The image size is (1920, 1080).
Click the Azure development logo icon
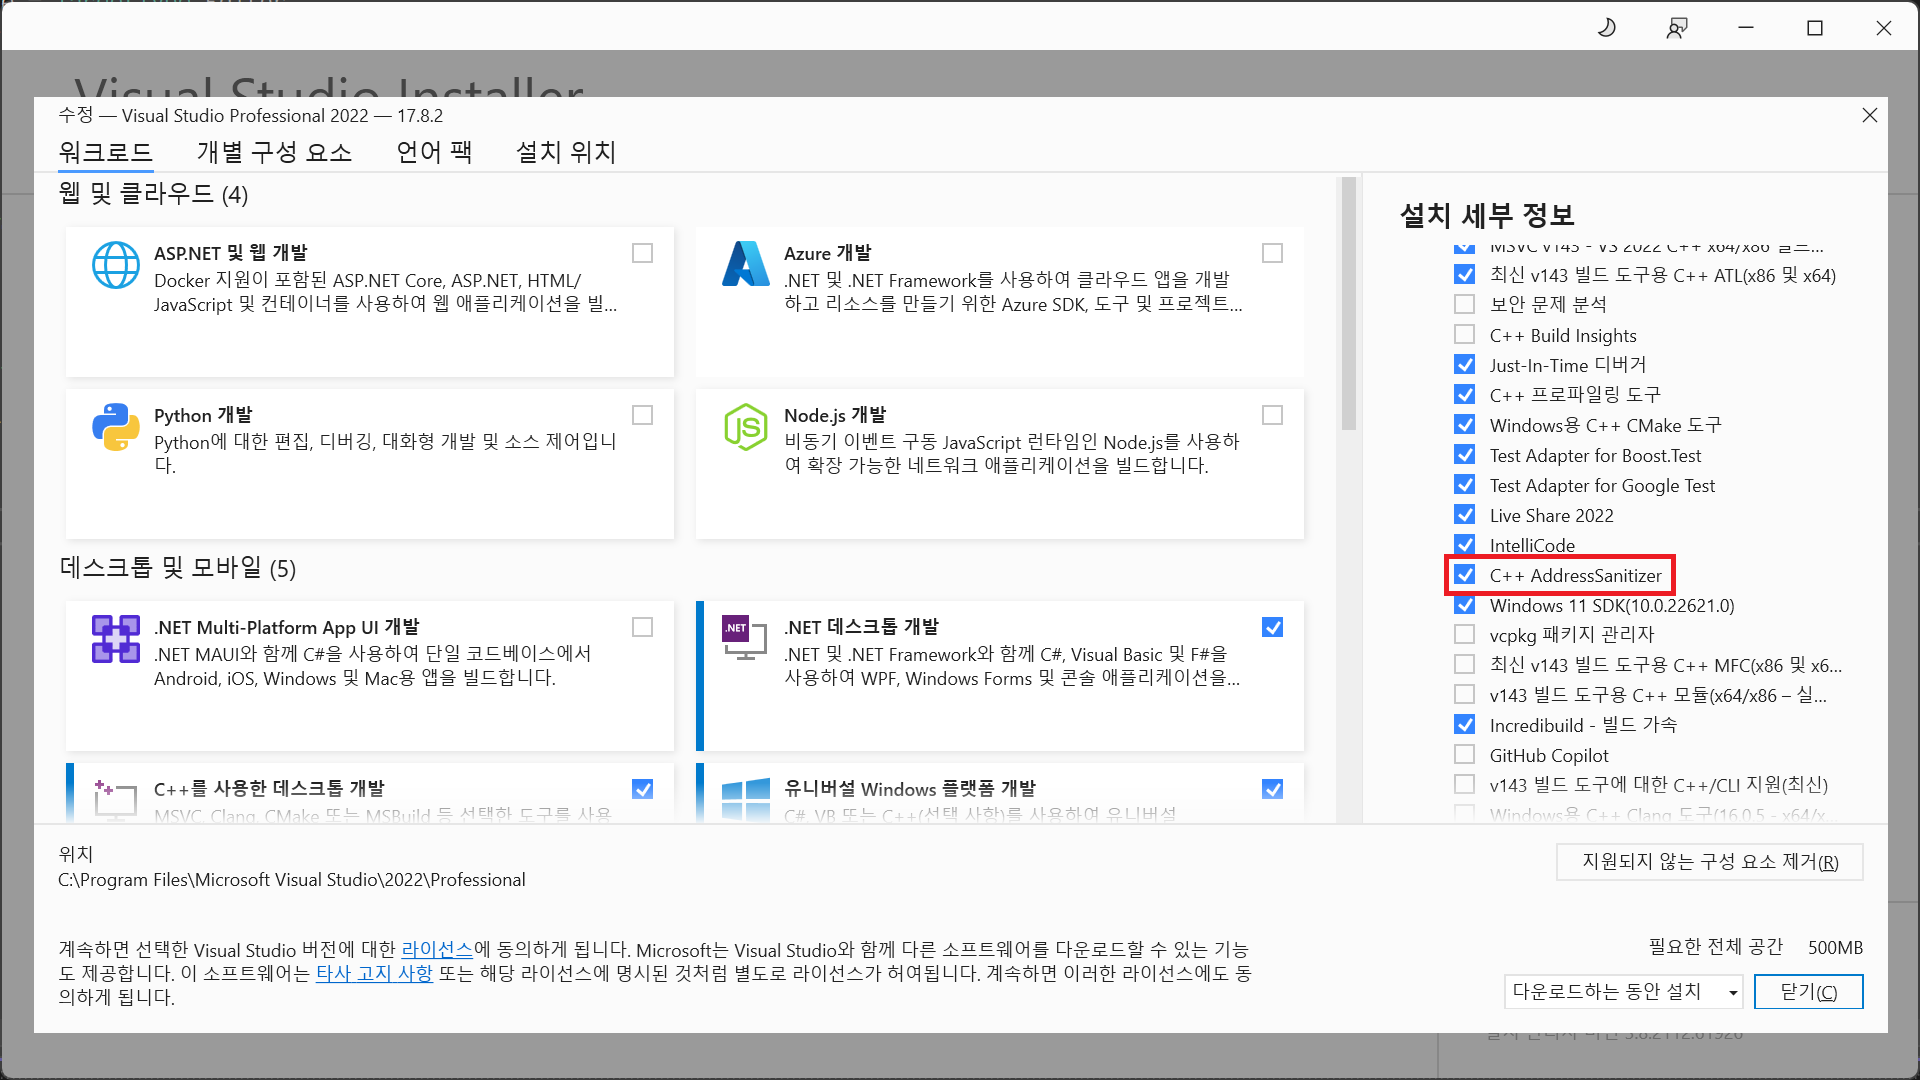tap(745, 265)
